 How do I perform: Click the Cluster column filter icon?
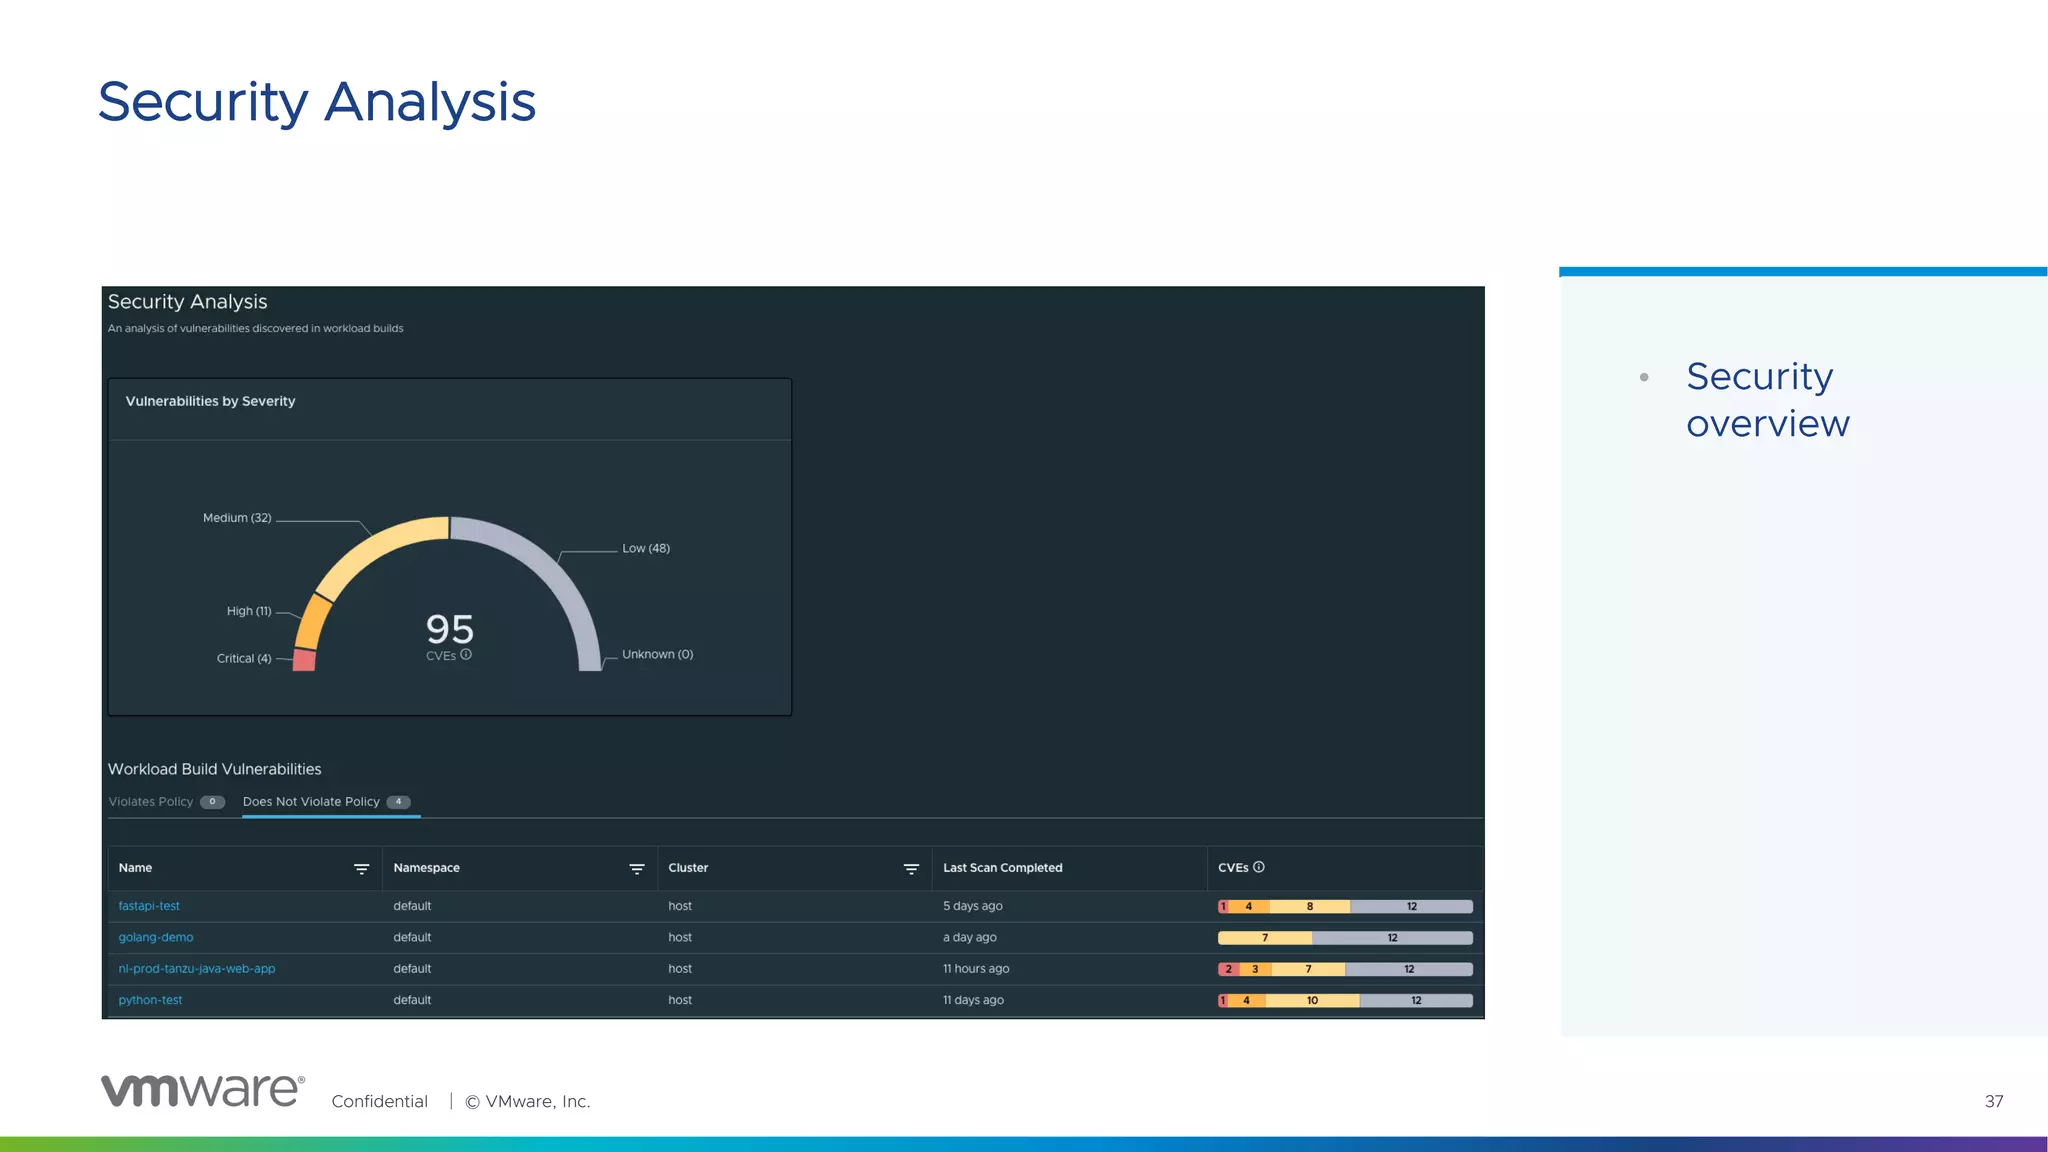coord(911,869)
